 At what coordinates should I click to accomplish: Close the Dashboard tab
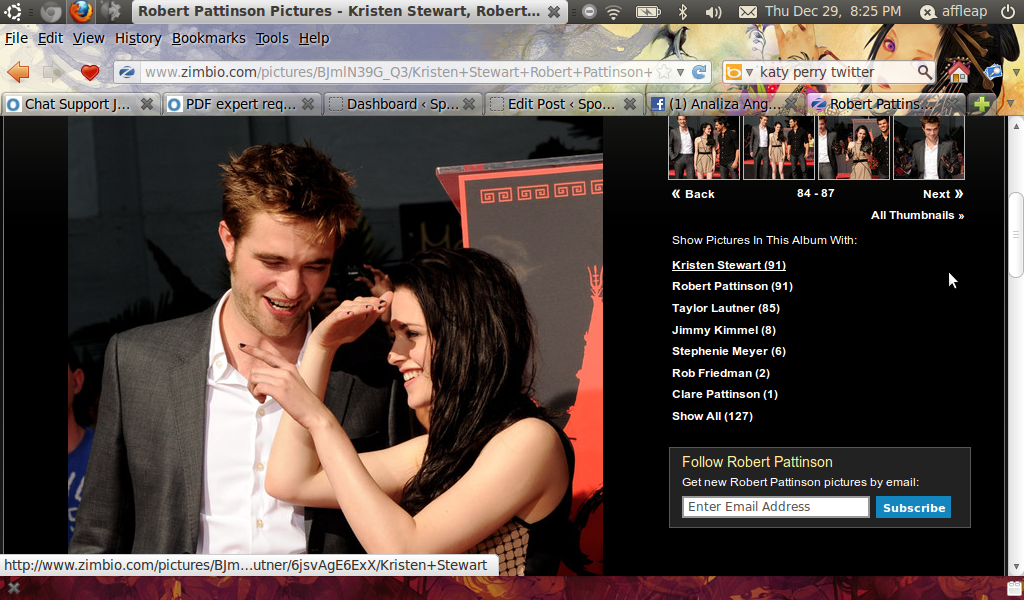[469, 104]
